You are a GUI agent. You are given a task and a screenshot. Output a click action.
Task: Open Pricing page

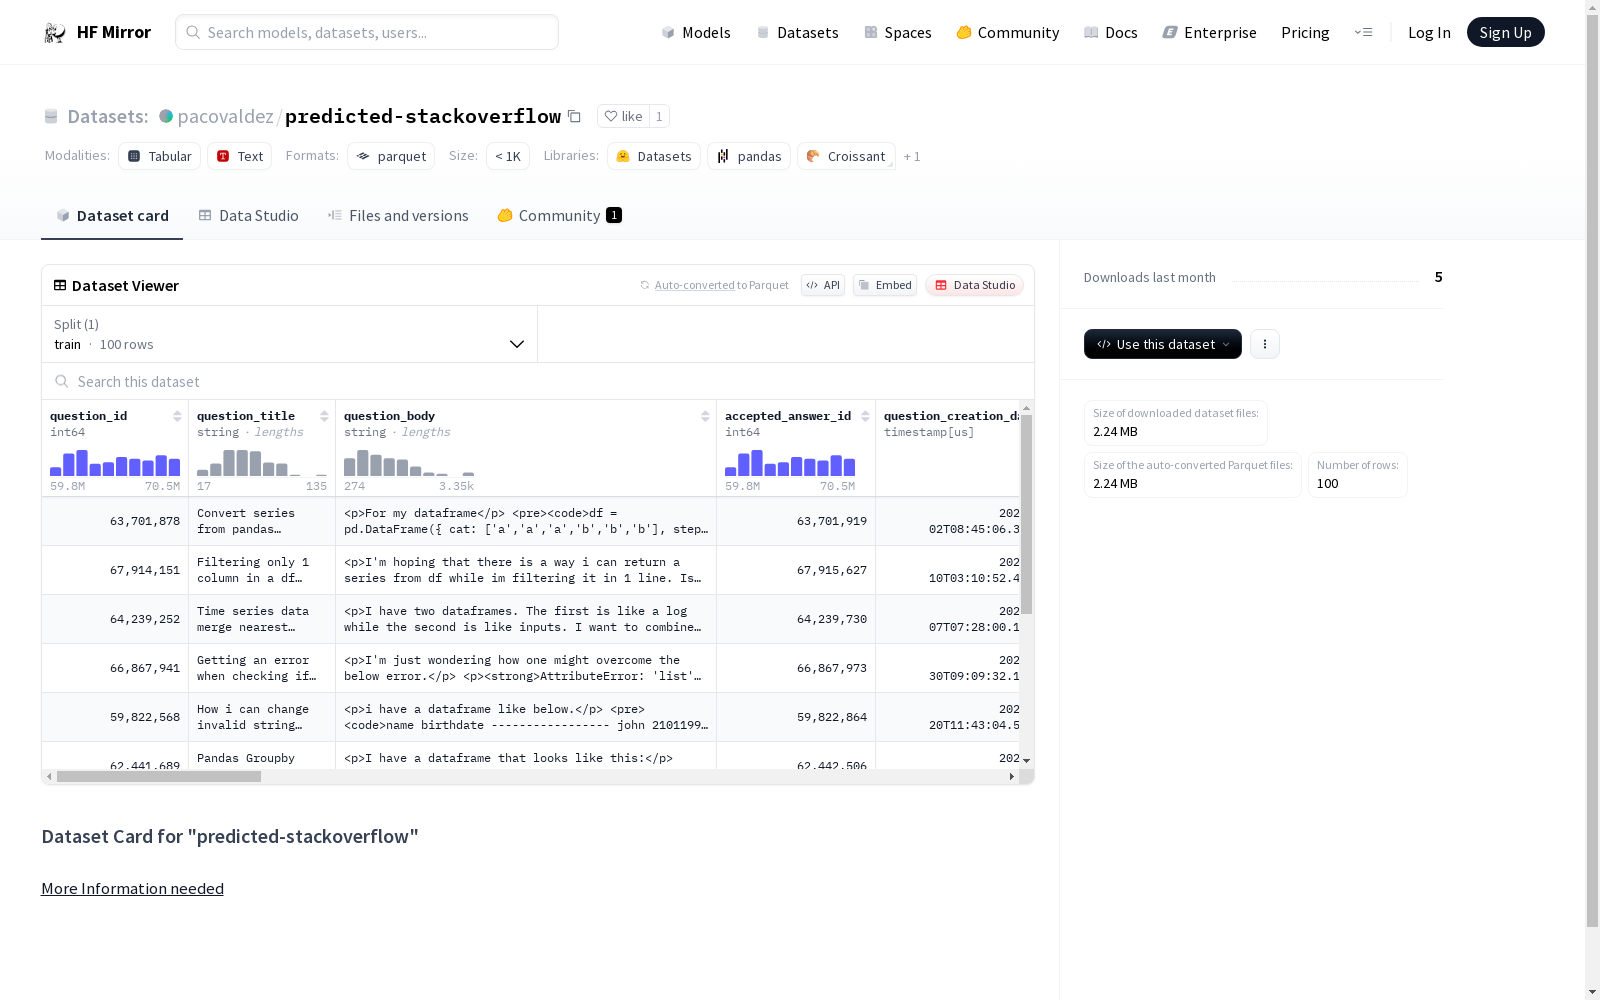tap(1305, 33)
